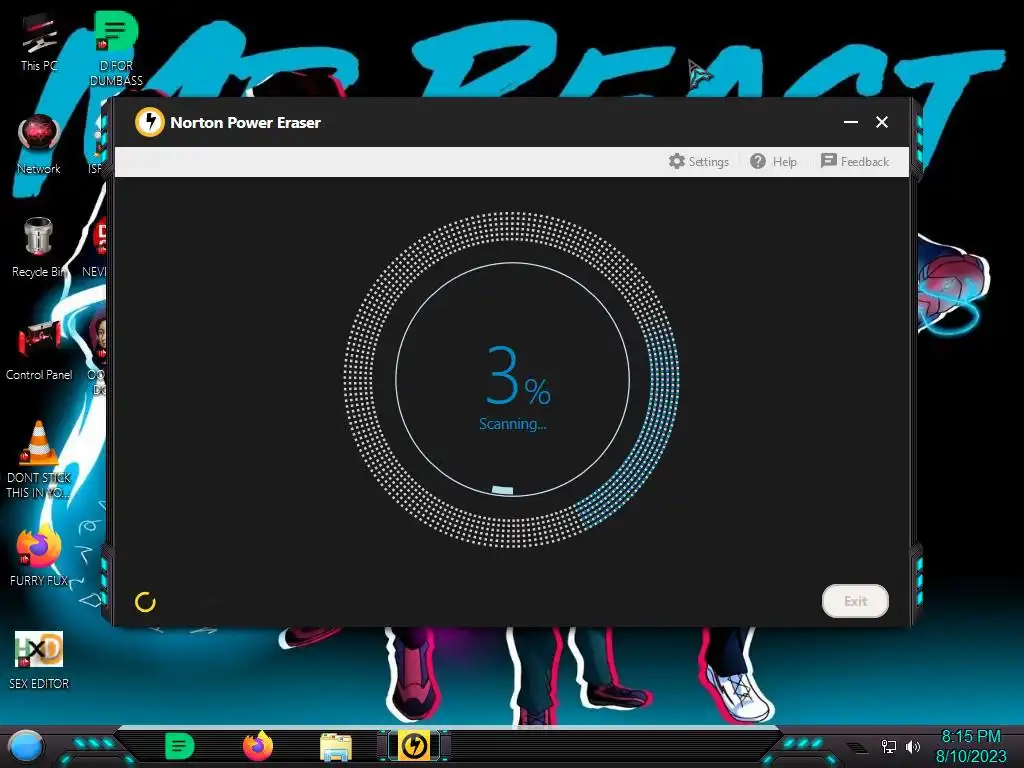Click the Norton Power Eraser title text
Screen dimensions: 1024x768
tap(246, 123)
